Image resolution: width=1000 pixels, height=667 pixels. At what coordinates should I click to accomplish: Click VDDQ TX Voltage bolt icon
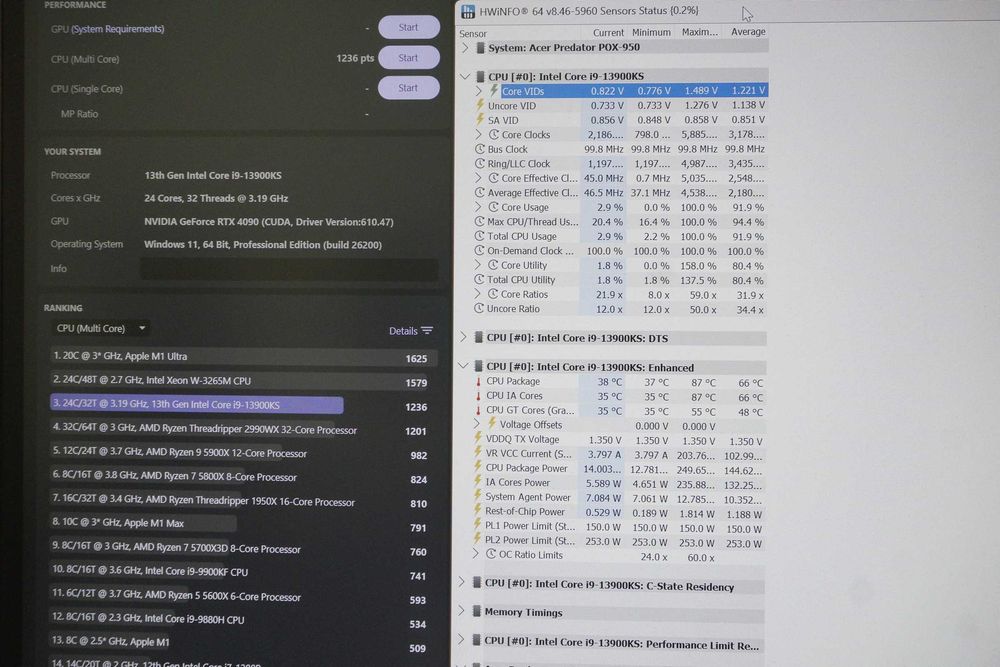click(478, 438)
